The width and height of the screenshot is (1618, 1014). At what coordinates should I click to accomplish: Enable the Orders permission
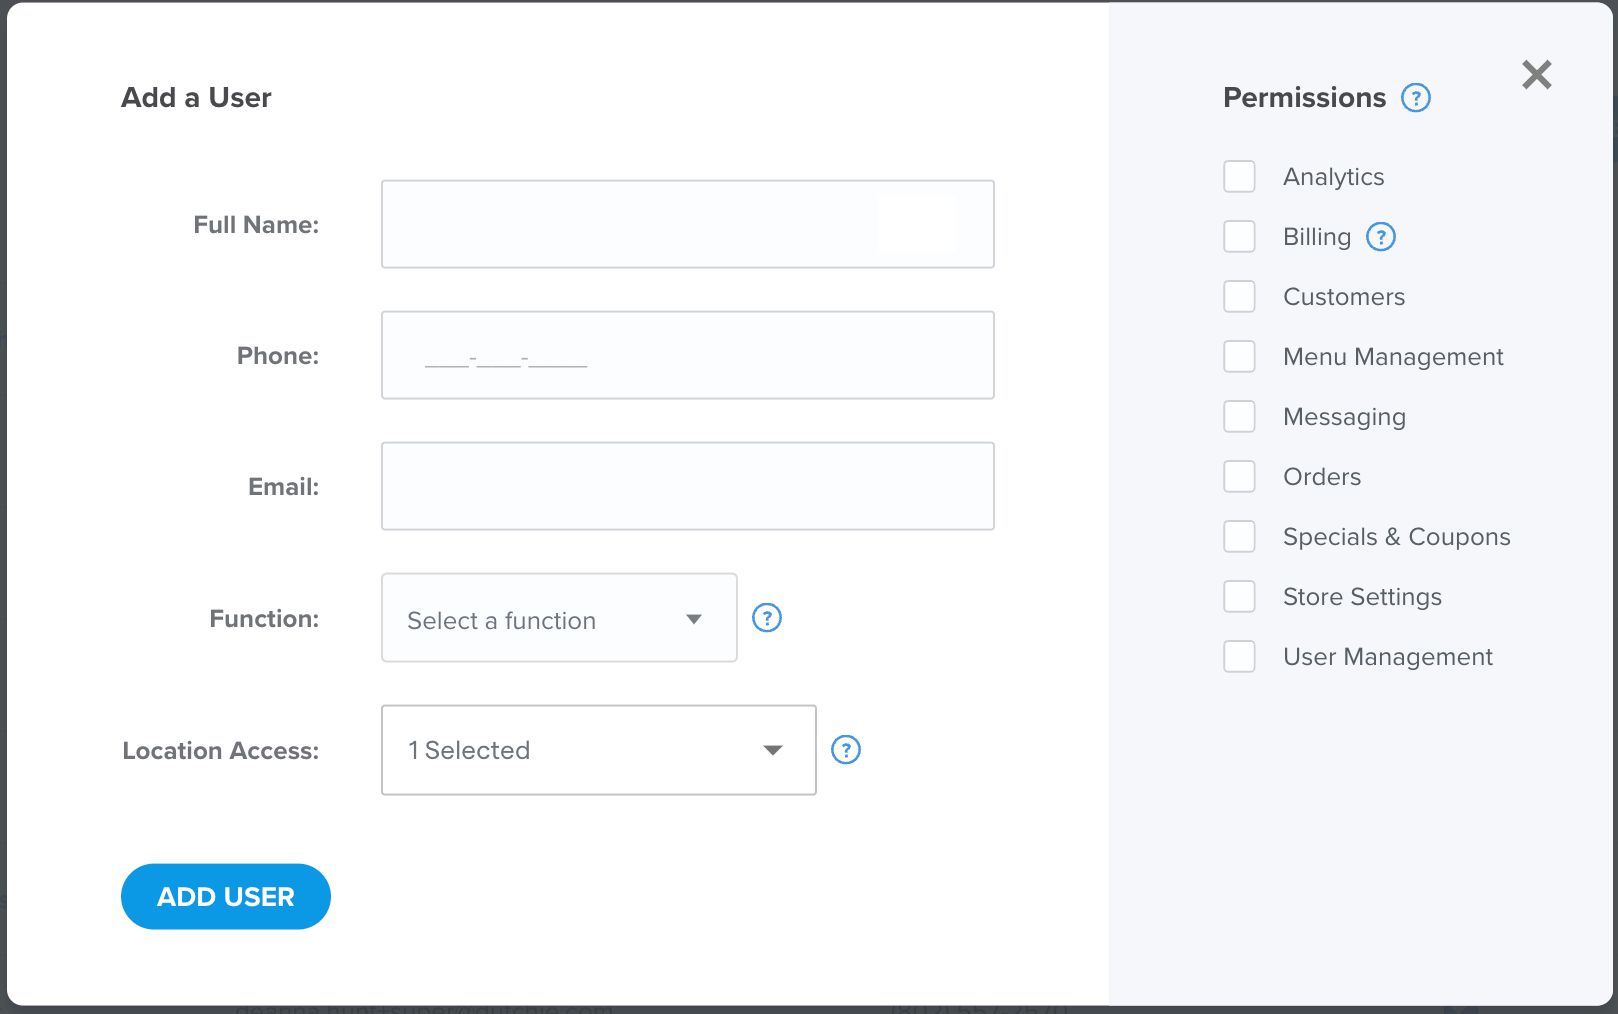point(1239,476)
